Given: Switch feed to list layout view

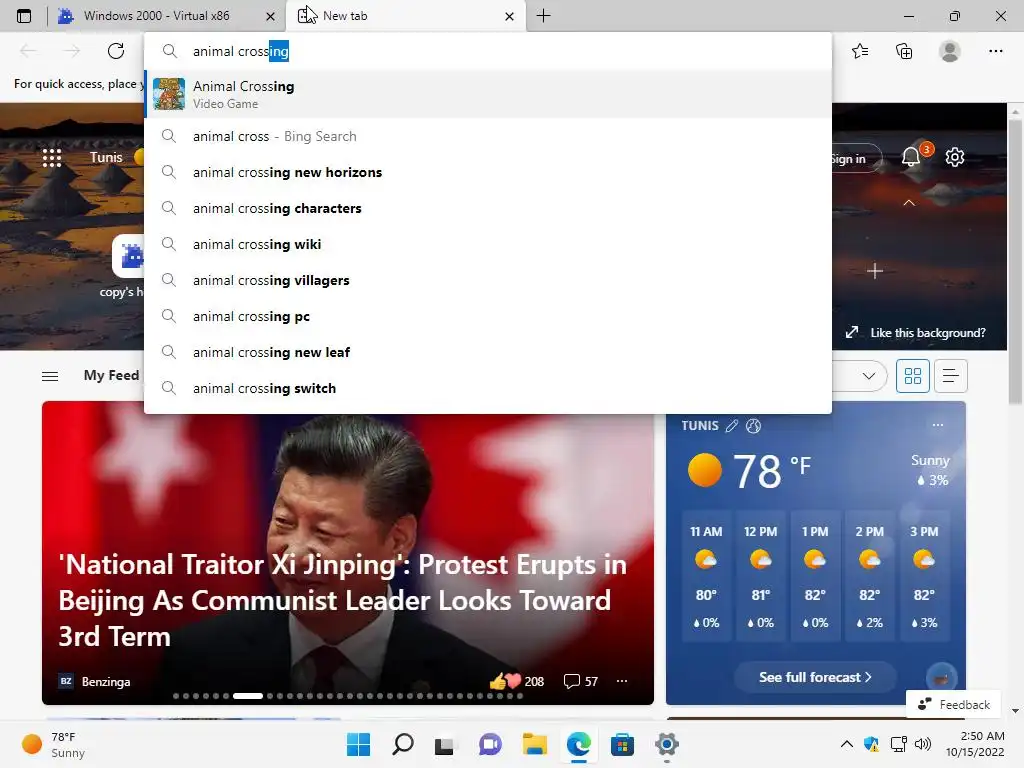Looking at the screenshot, I should pos(950,376).
